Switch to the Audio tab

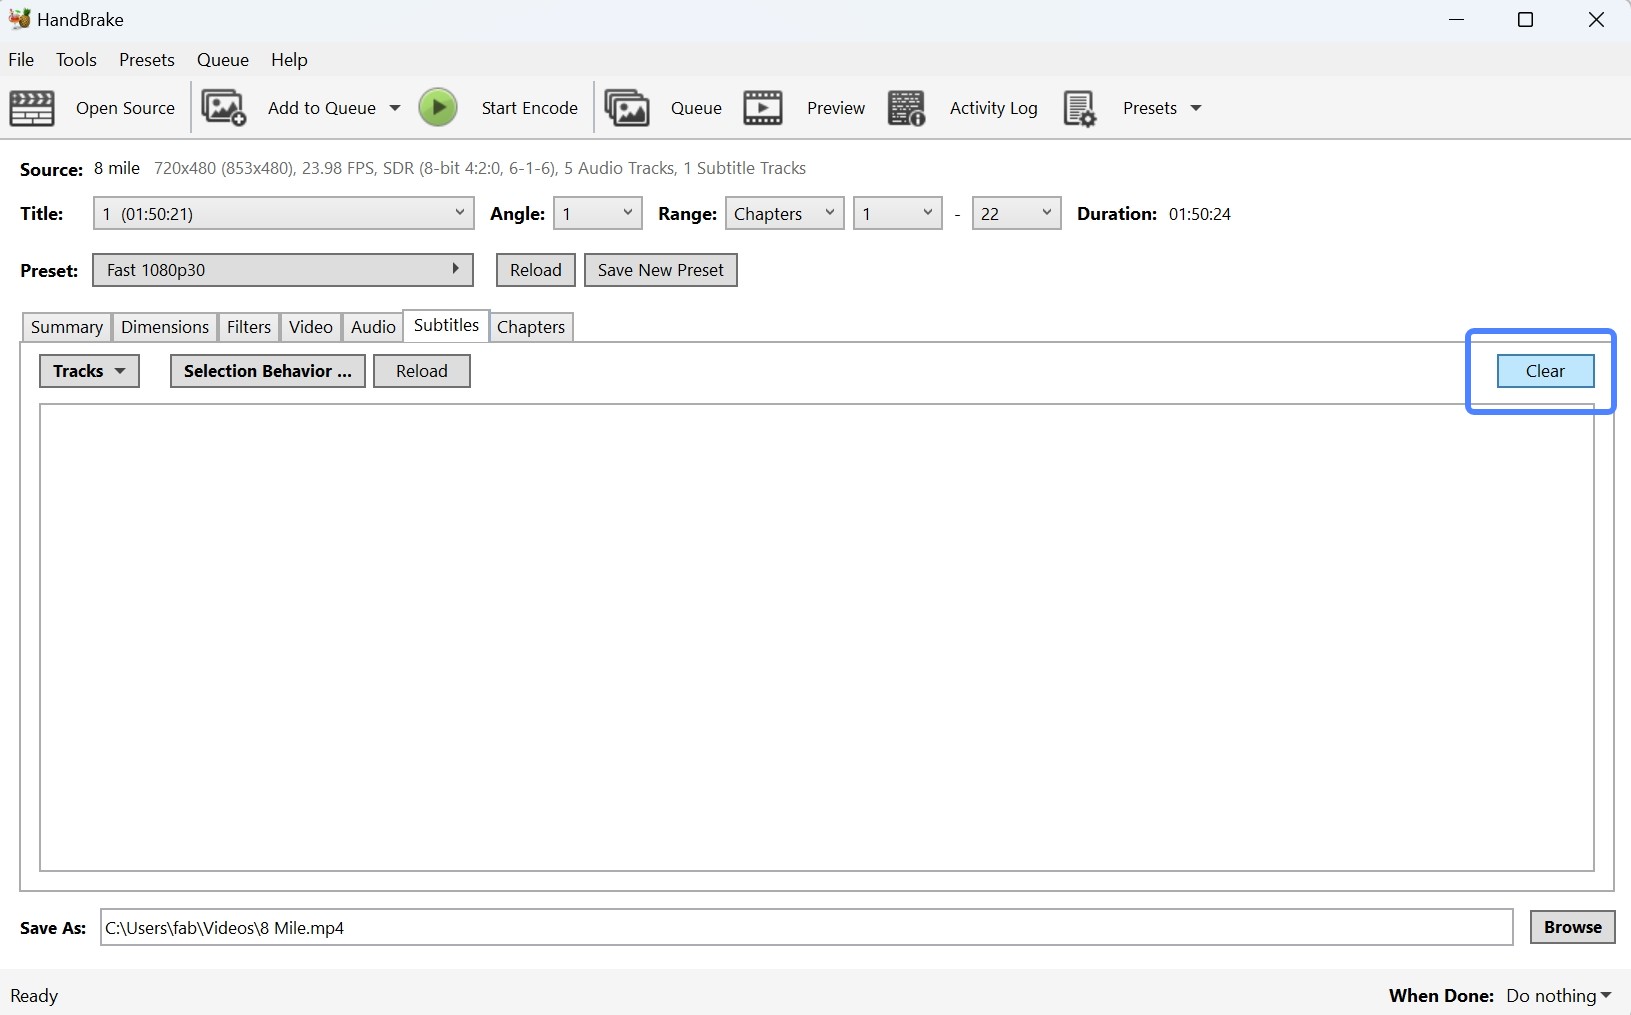[x=372, y=327]
